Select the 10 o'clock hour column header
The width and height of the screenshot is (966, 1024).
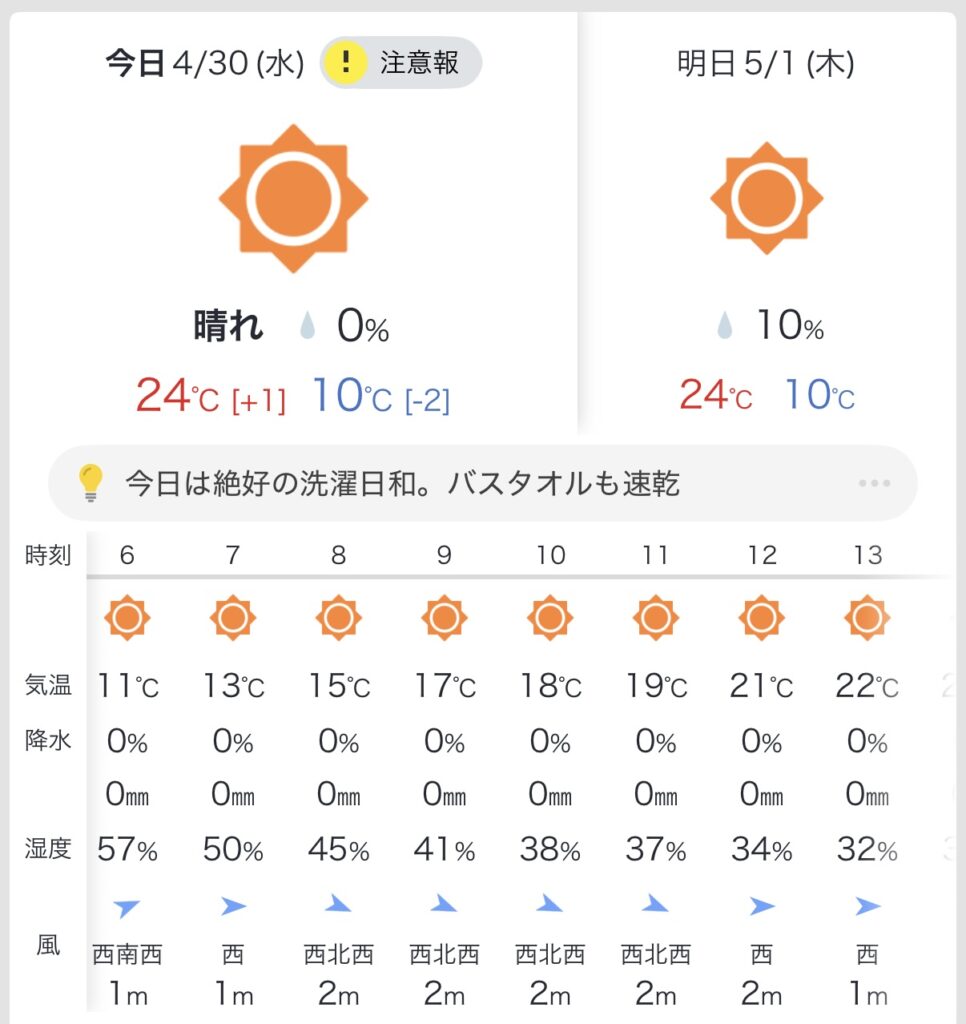pos(551,555)
